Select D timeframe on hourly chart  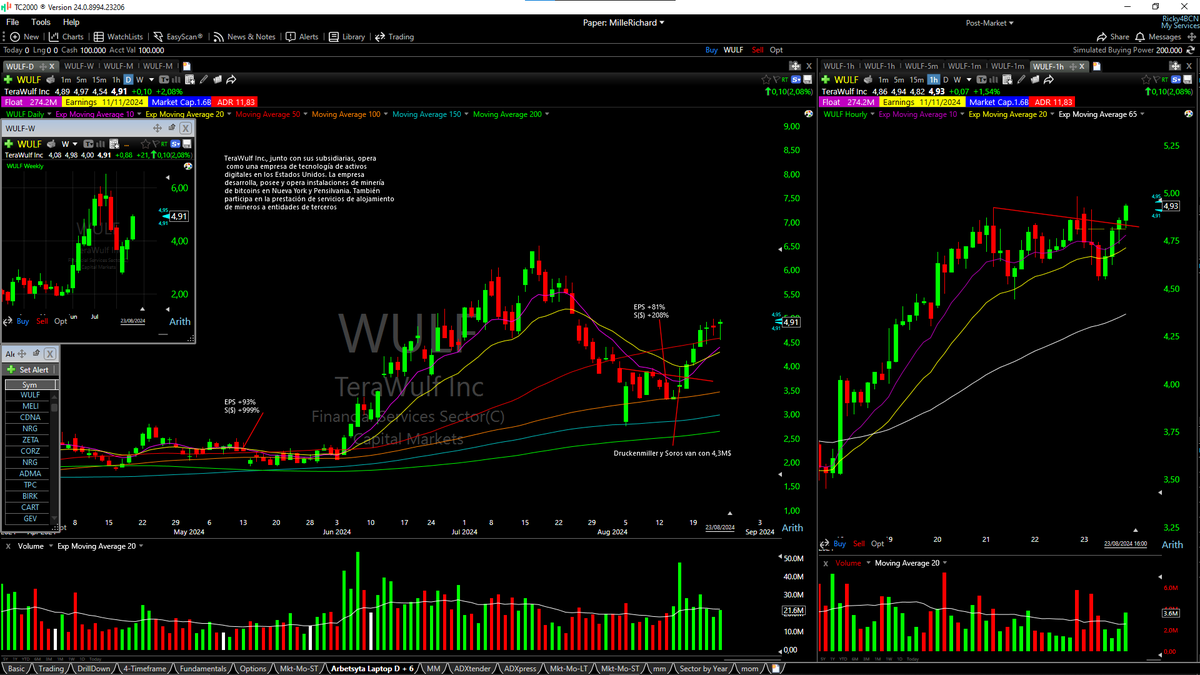(x=945, y=79)
